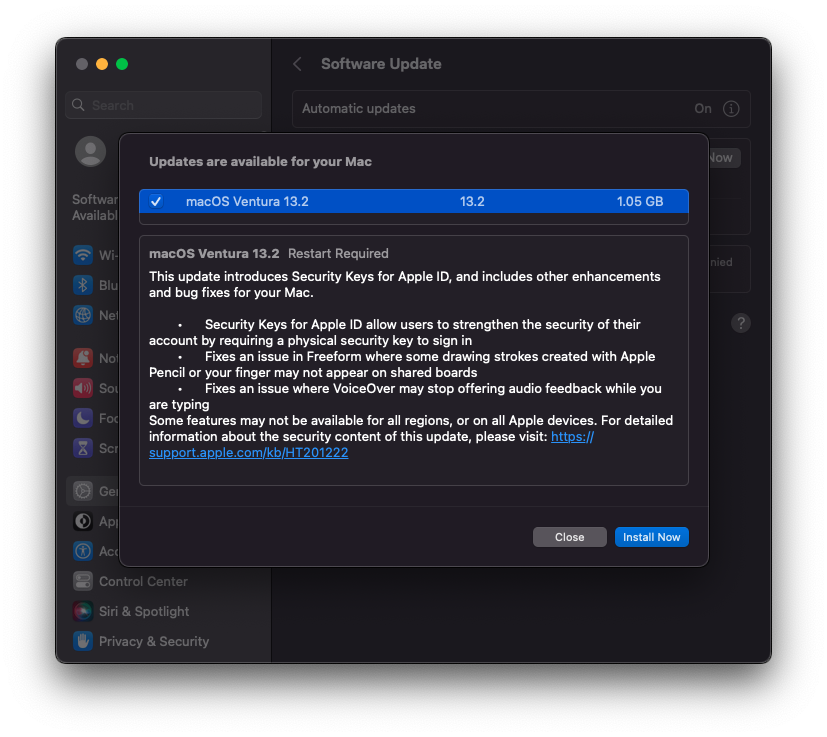Click the 'Updates are available for your Mac' heading
This screenshot has height=737, width=827.
point(261,161)
